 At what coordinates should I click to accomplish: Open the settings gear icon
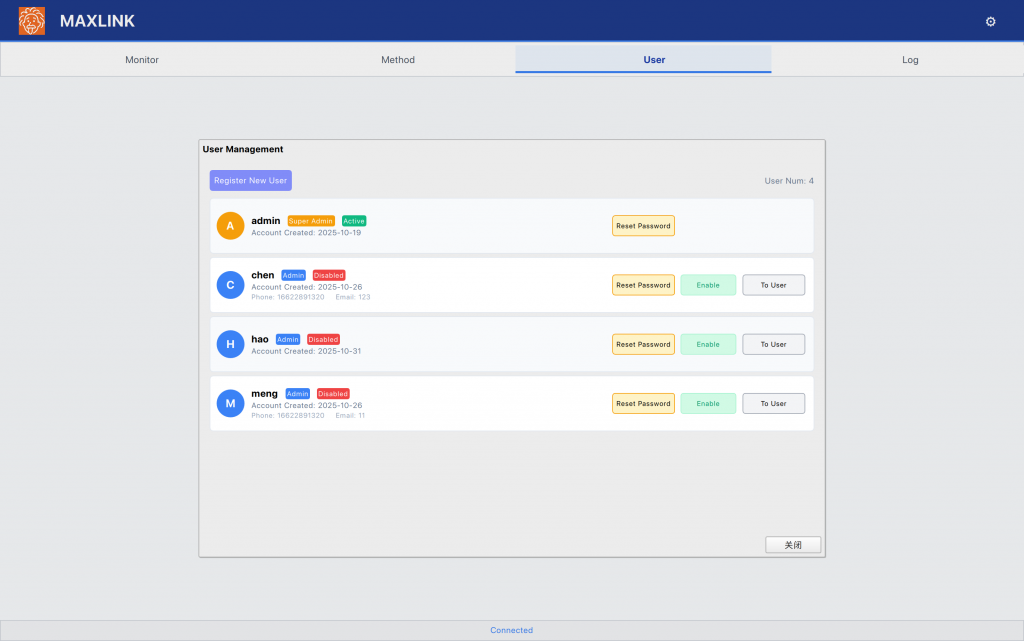[x=990, y=21]
